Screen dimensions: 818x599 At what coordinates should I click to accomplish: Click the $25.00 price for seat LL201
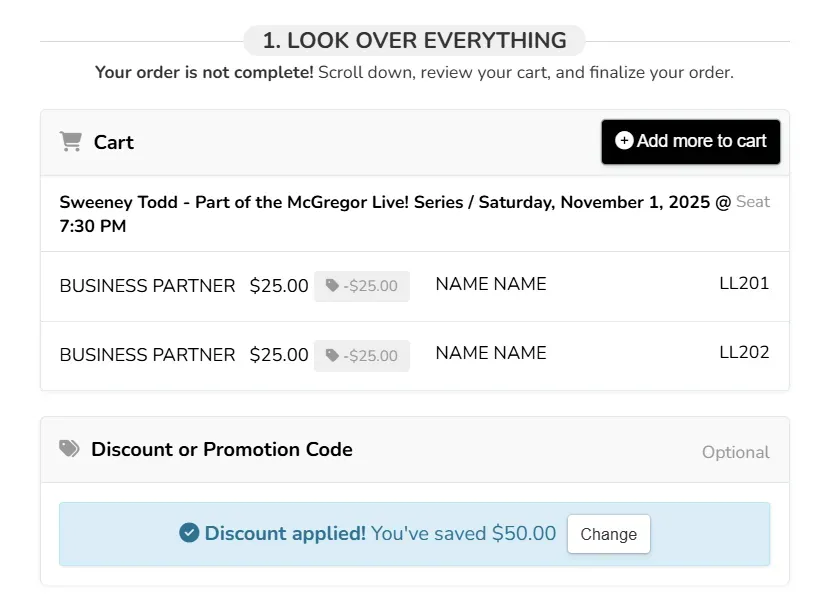point(279,286)
